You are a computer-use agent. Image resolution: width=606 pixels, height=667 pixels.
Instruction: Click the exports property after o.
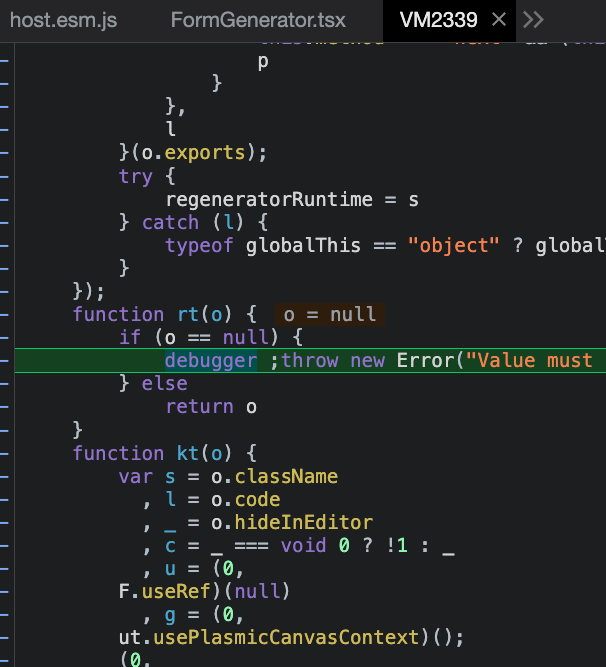tap(204, 153)
